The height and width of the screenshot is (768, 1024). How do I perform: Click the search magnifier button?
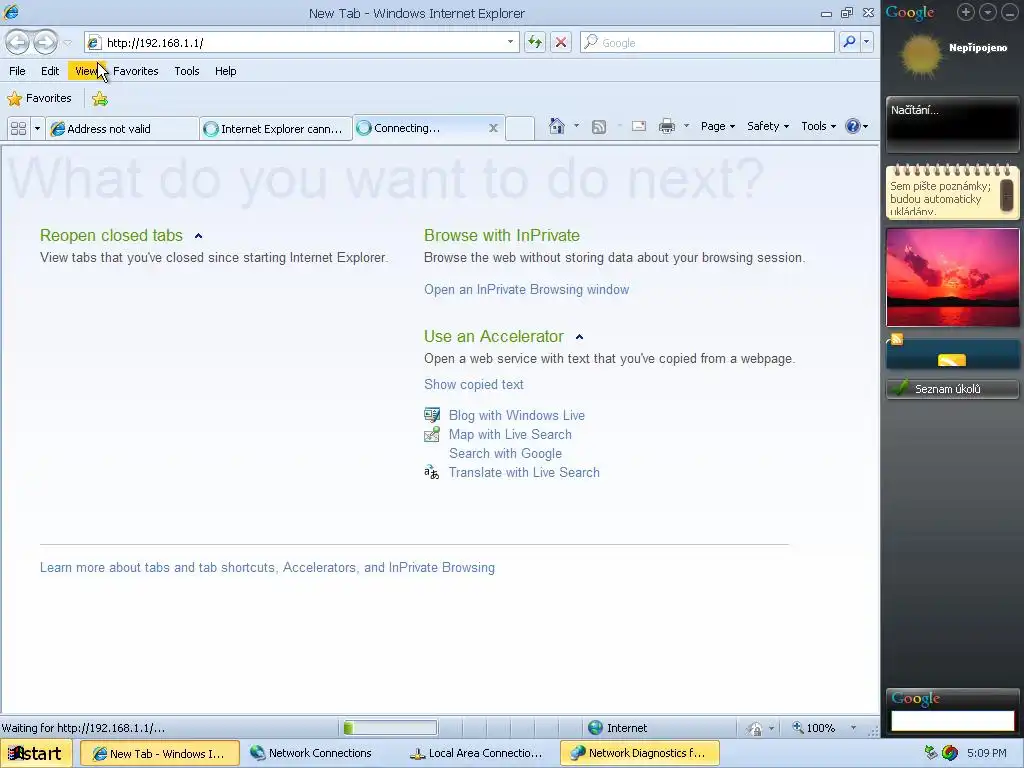[849, 42]
